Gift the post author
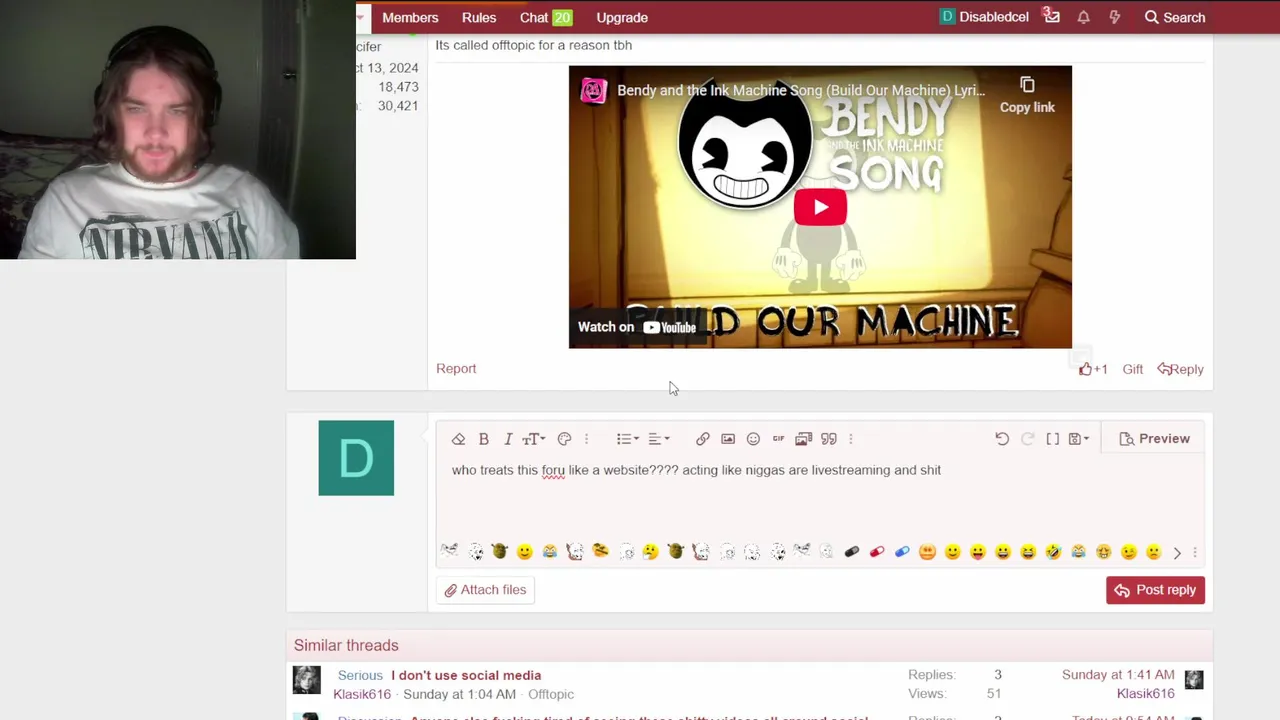This screenshot has width=1280, height=720. [x=1132, y=369]
